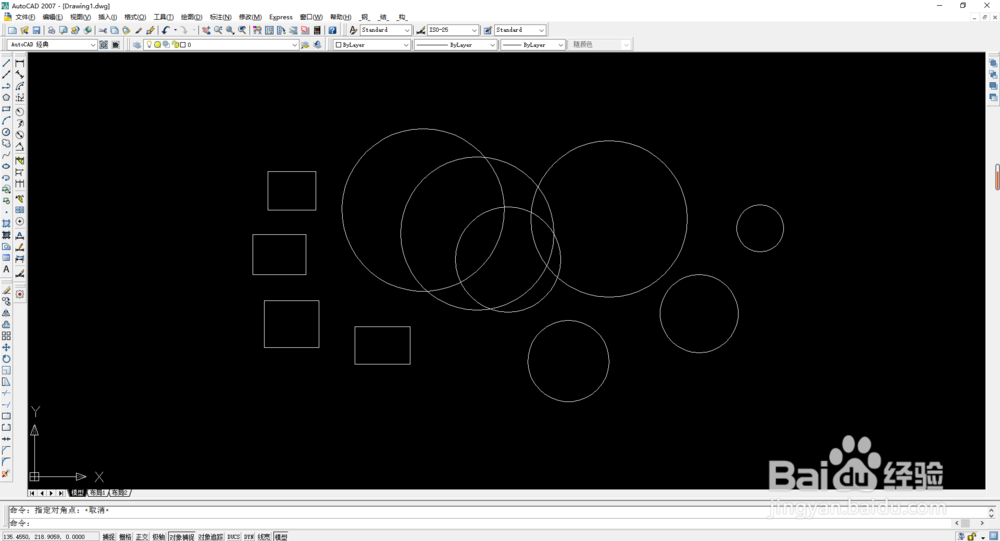The height and width of the screenshot is (541, 1000).
Task: Click the coordinates readout in status bar
Action: 50,537
